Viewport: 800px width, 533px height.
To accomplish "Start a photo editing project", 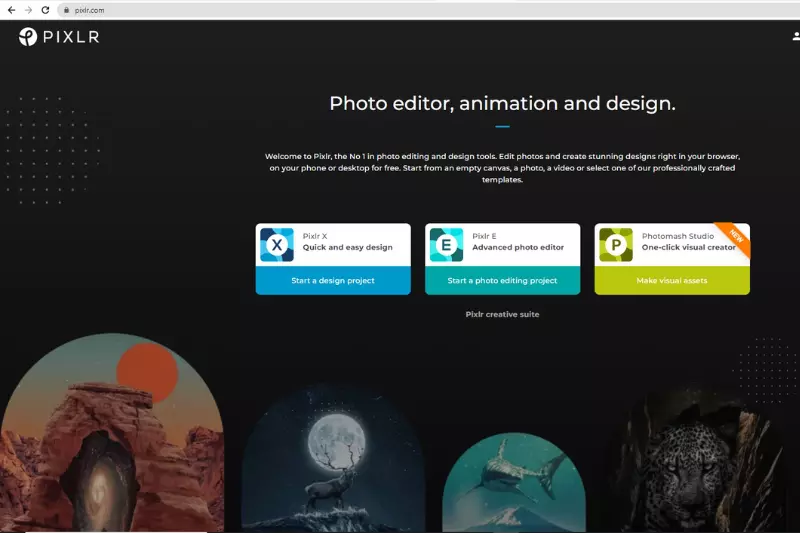I will (x=503, y=280).
